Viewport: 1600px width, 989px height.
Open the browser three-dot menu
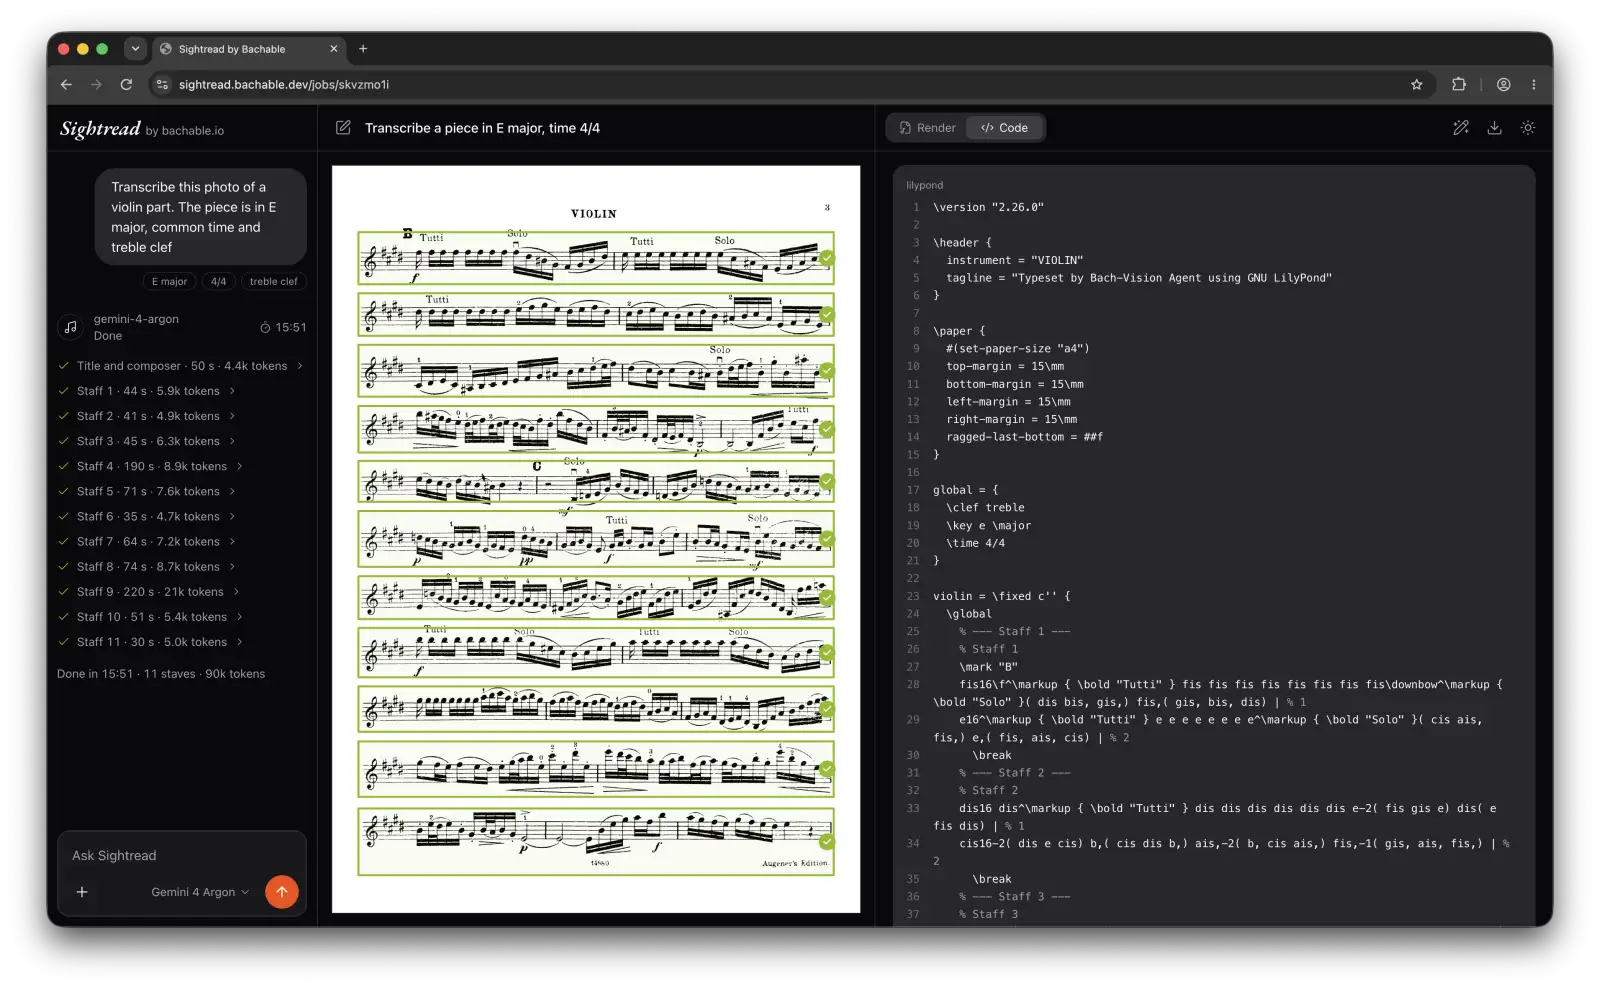click(x=1533, y=85)
